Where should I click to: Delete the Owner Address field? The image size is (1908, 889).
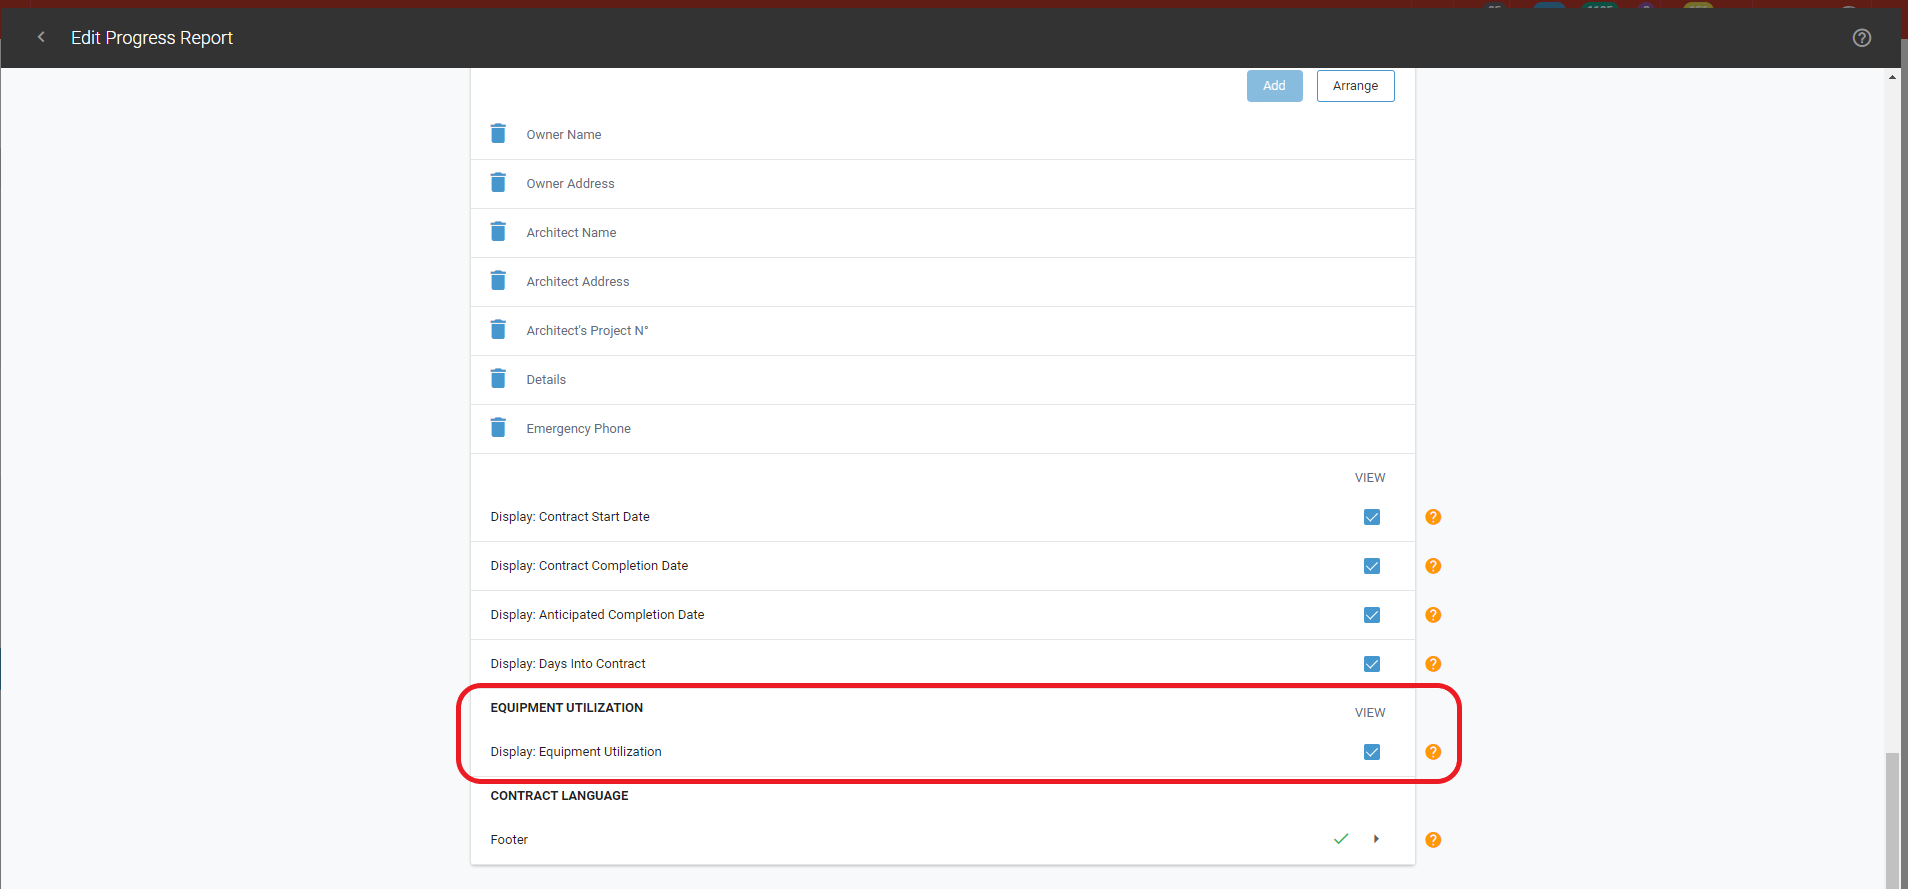click(498, 183)
